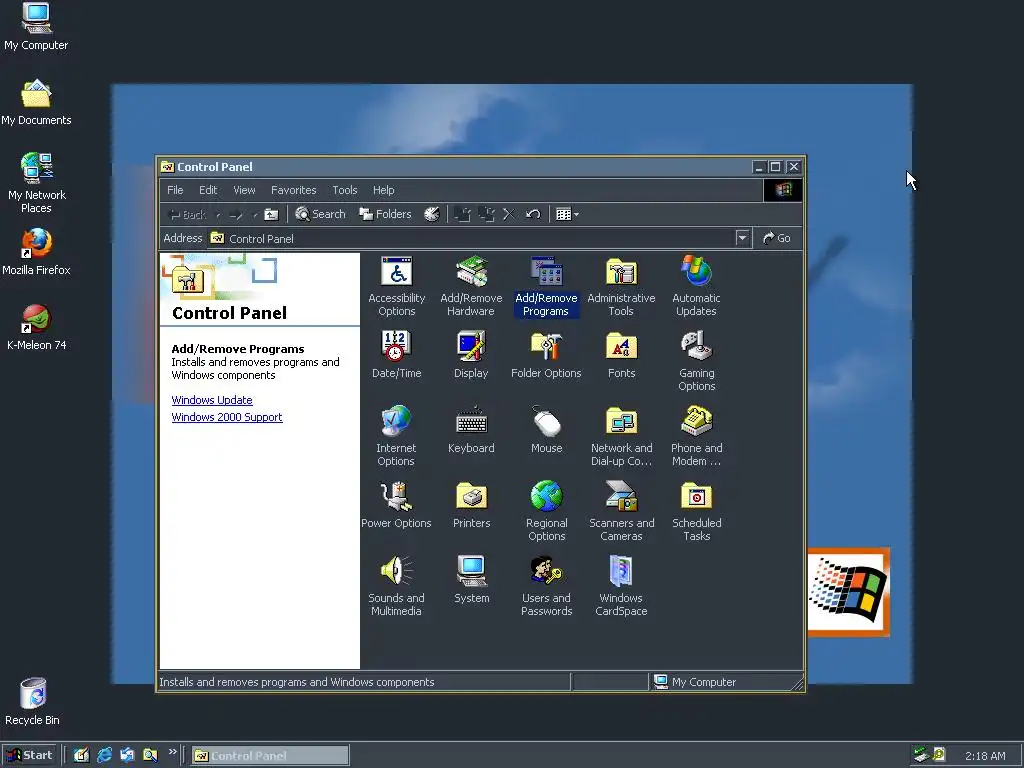
Task: Select Recycle Bin desktop icon
Action: pos(33,701)
